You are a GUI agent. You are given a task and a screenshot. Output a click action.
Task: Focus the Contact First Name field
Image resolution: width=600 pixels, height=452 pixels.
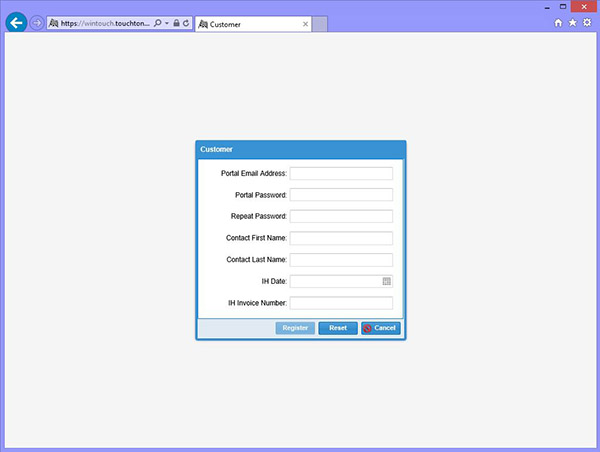pos(341,238)
